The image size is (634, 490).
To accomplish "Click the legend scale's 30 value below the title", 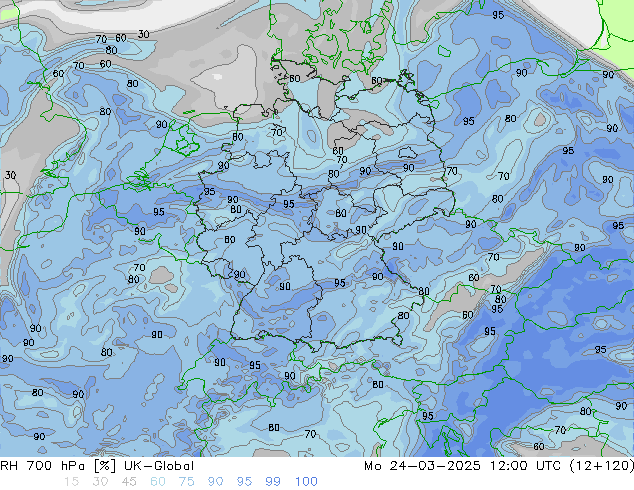I will (100, 482).
